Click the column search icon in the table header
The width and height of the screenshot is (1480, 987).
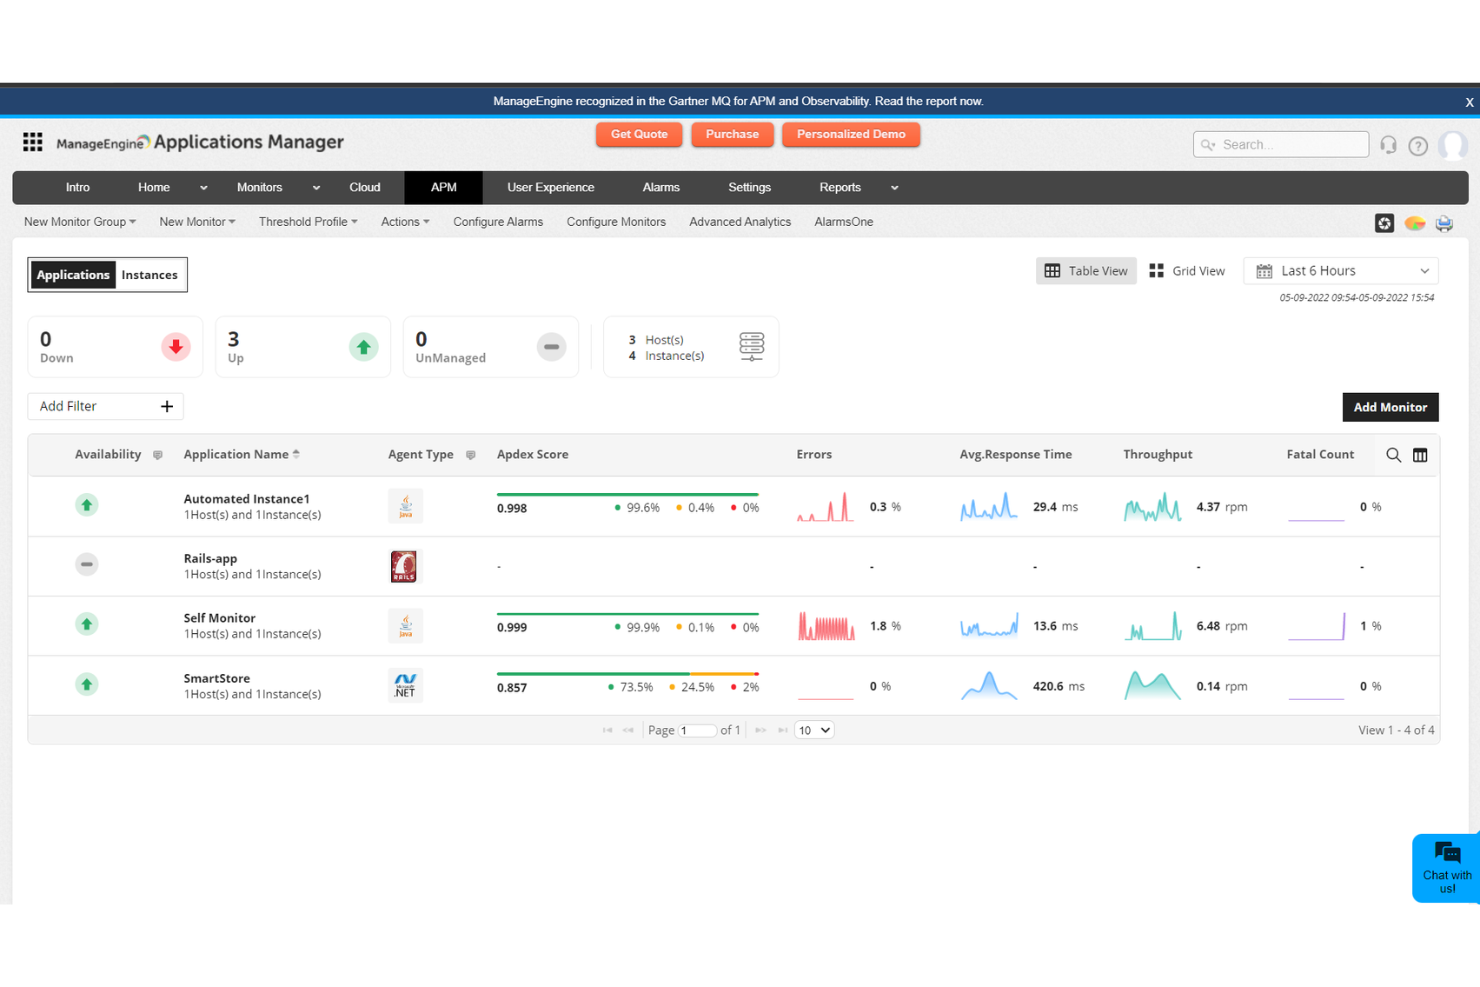click(x=1393, y=455)
